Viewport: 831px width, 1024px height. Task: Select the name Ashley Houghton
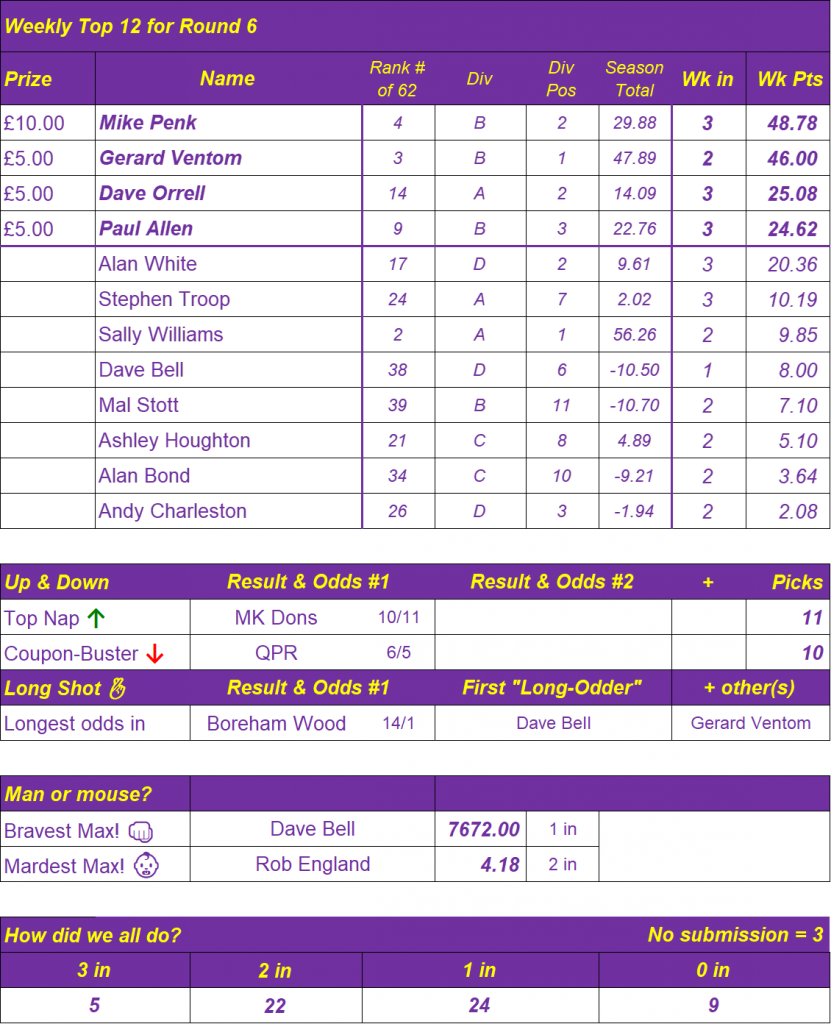pos(174,440)
